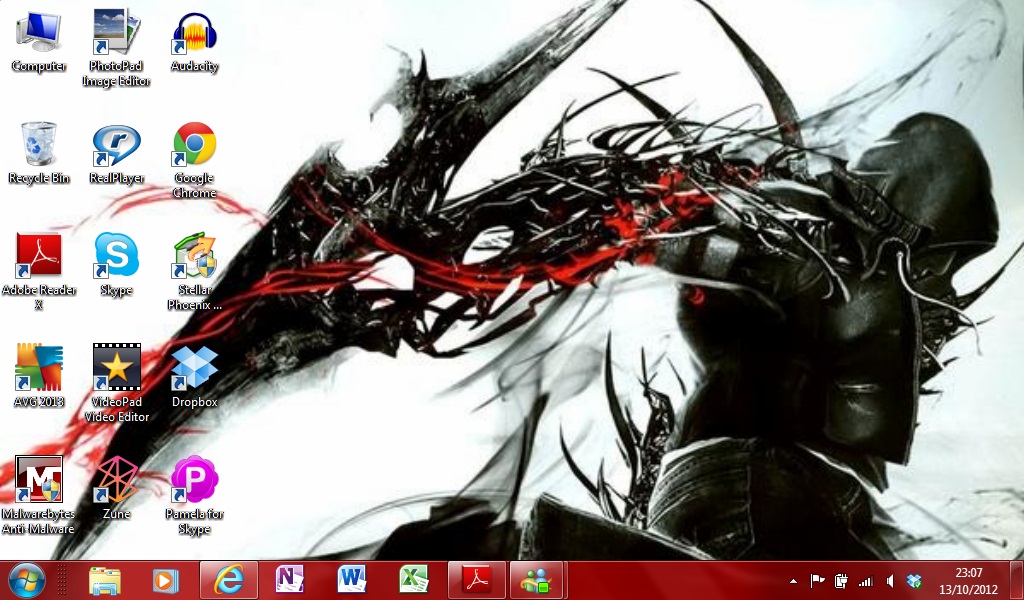1024x600 pixels.
Task: Launch Microsoft Excel from the taskbar
Action: point(413,580)
